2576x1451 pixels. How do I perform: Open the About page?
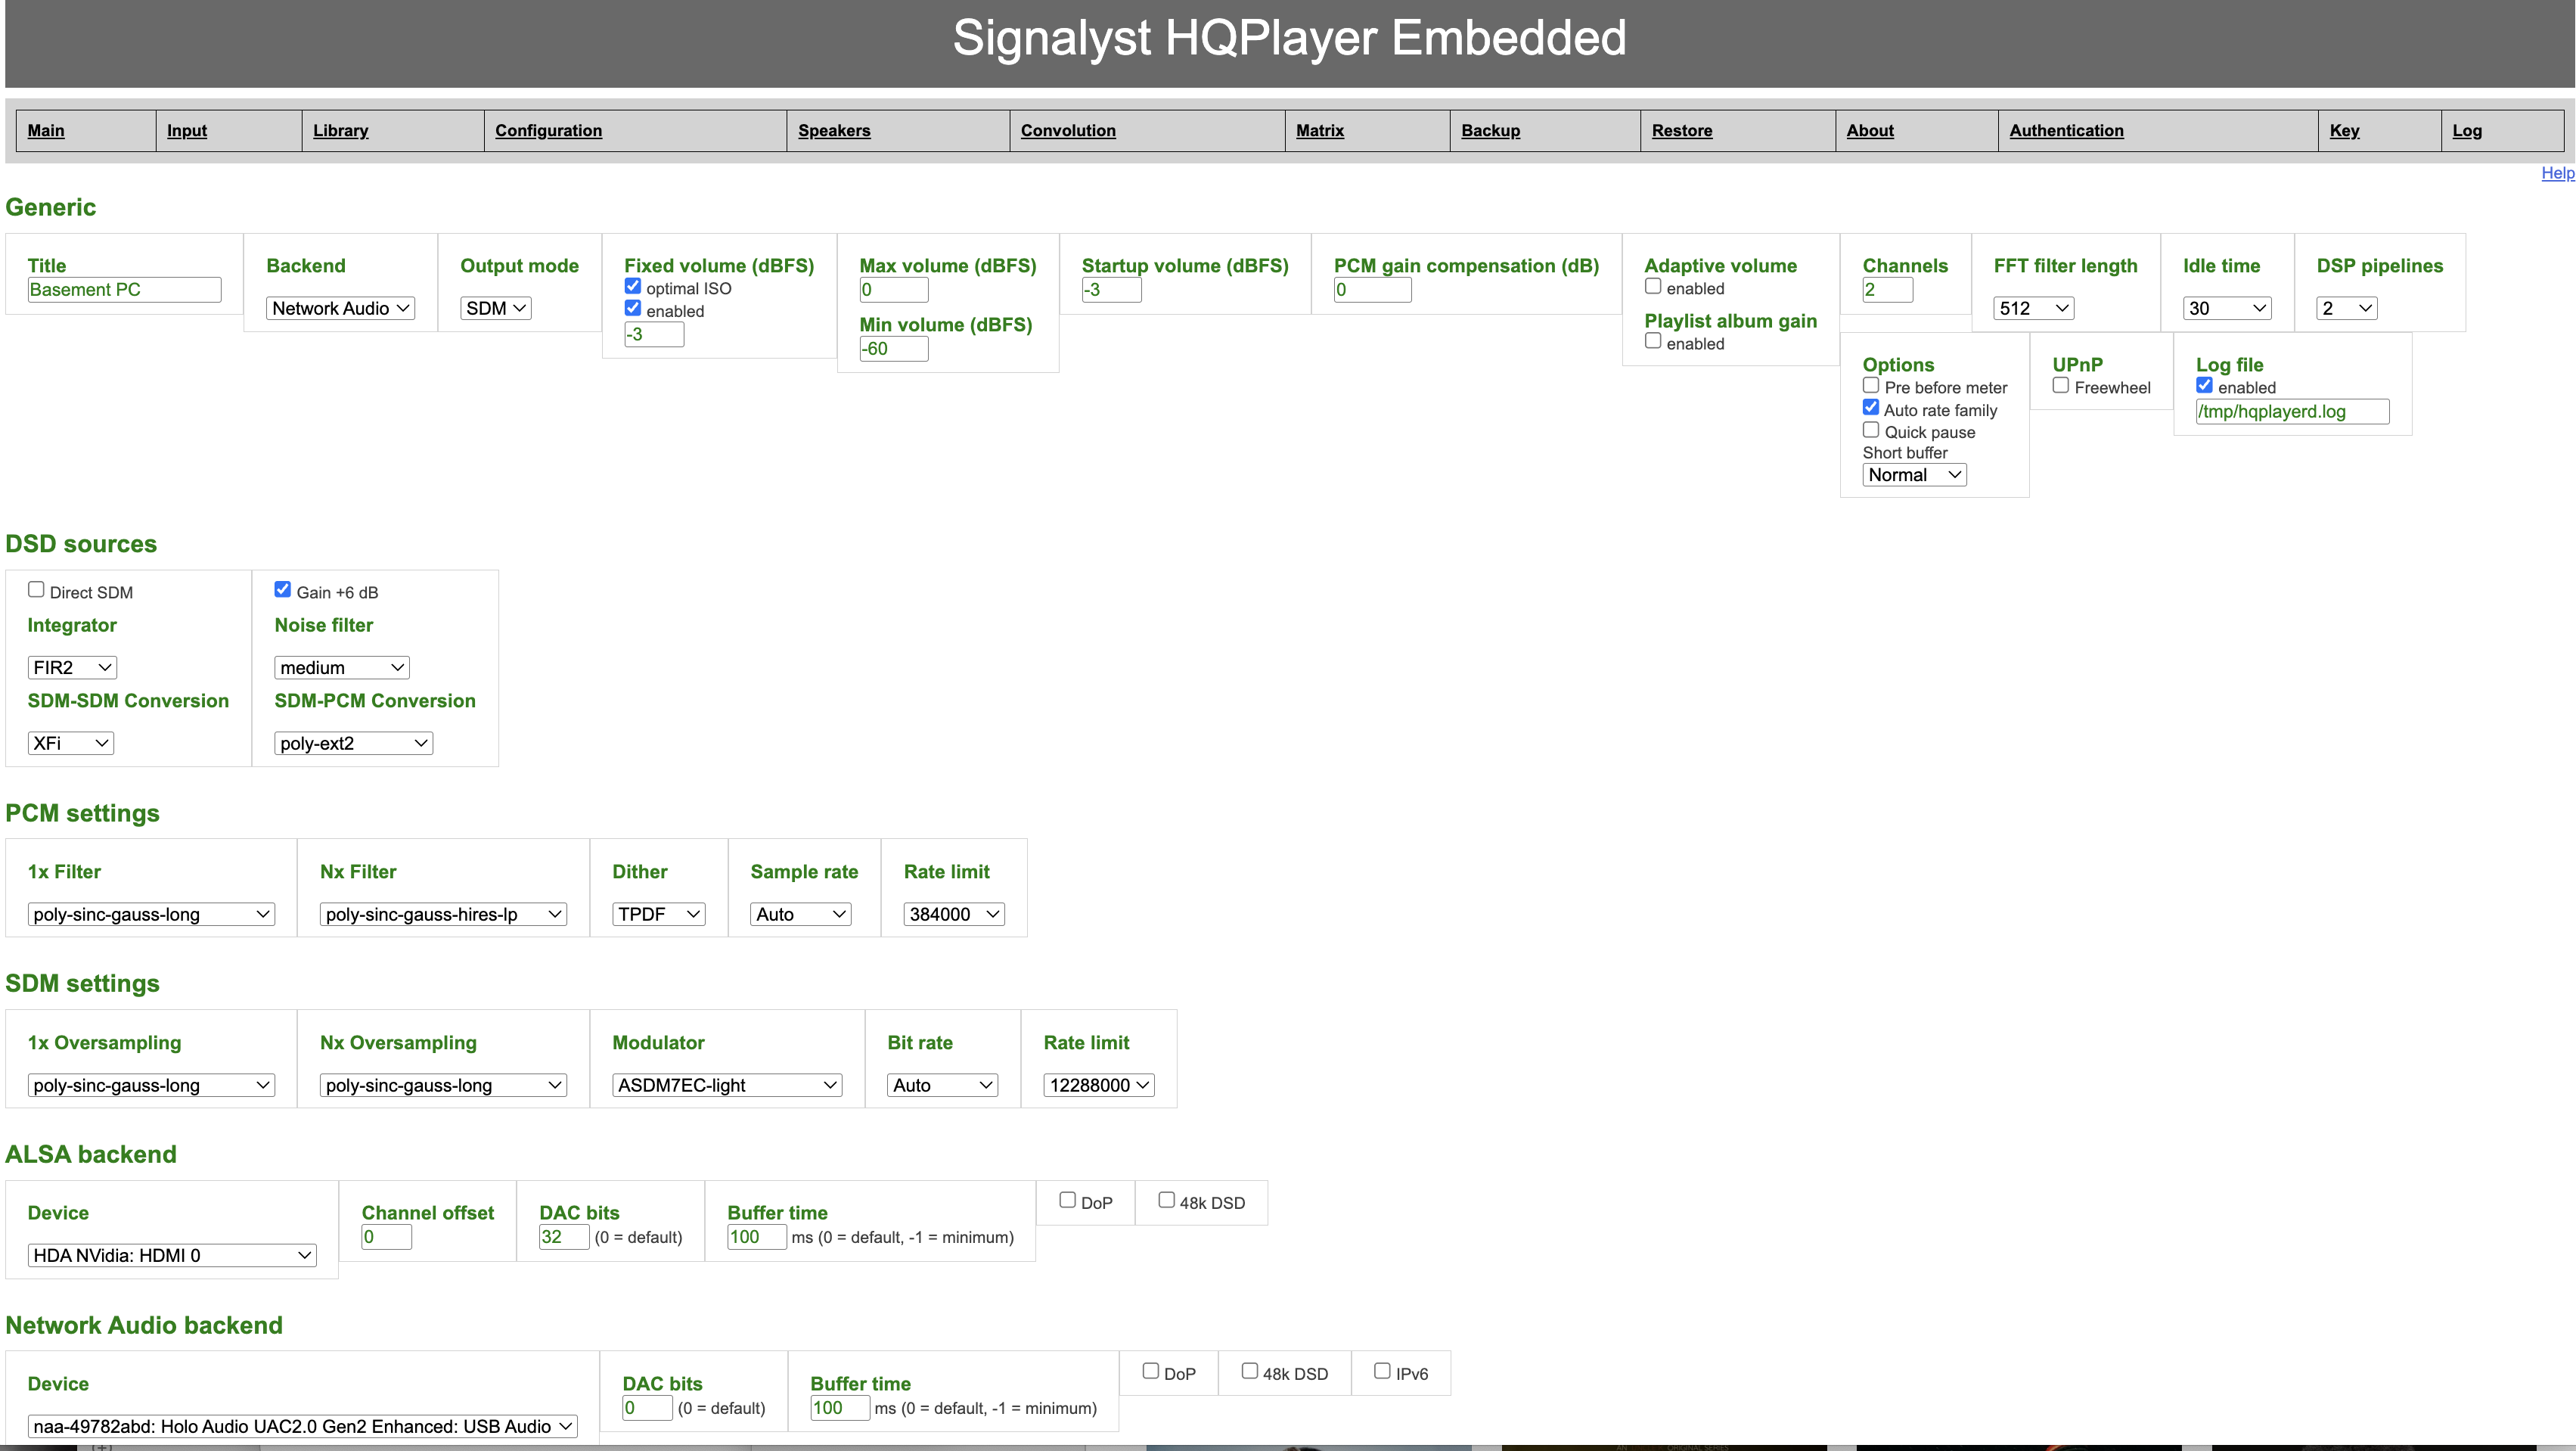click(x=1870, y=130)
